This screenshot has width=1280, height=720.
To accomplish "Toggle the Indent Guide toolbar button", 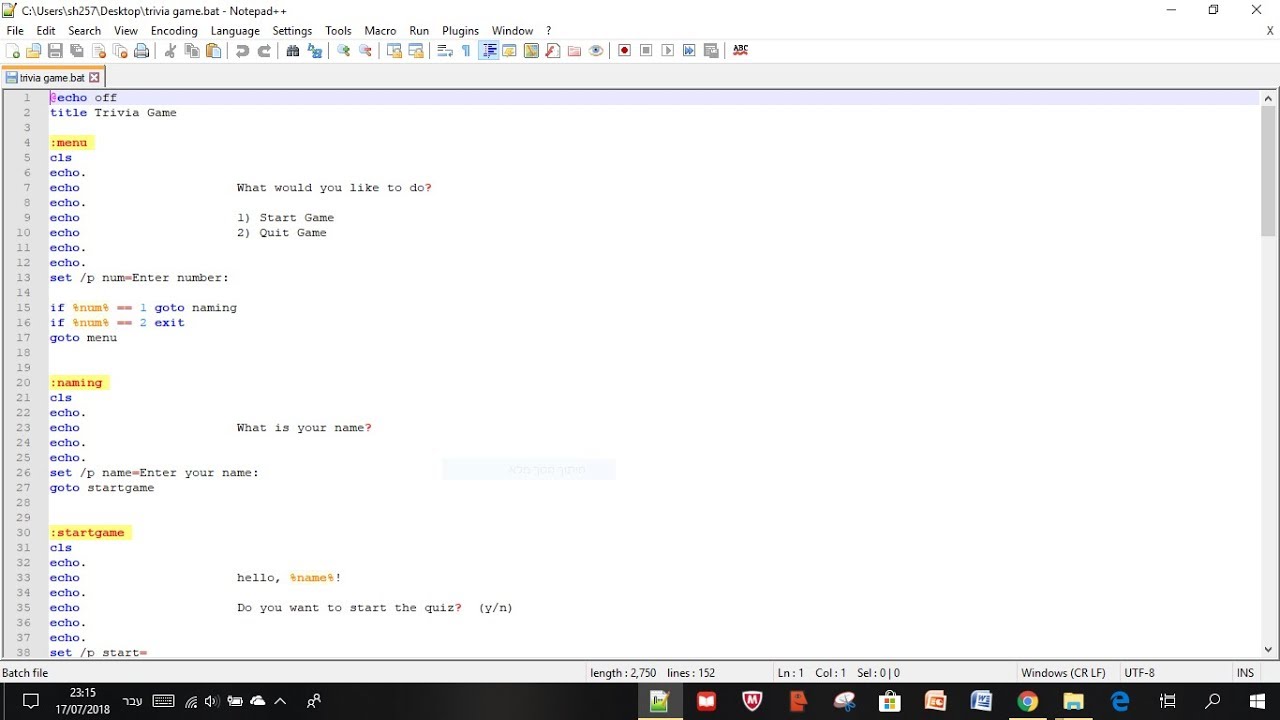I will coord(489,51).
